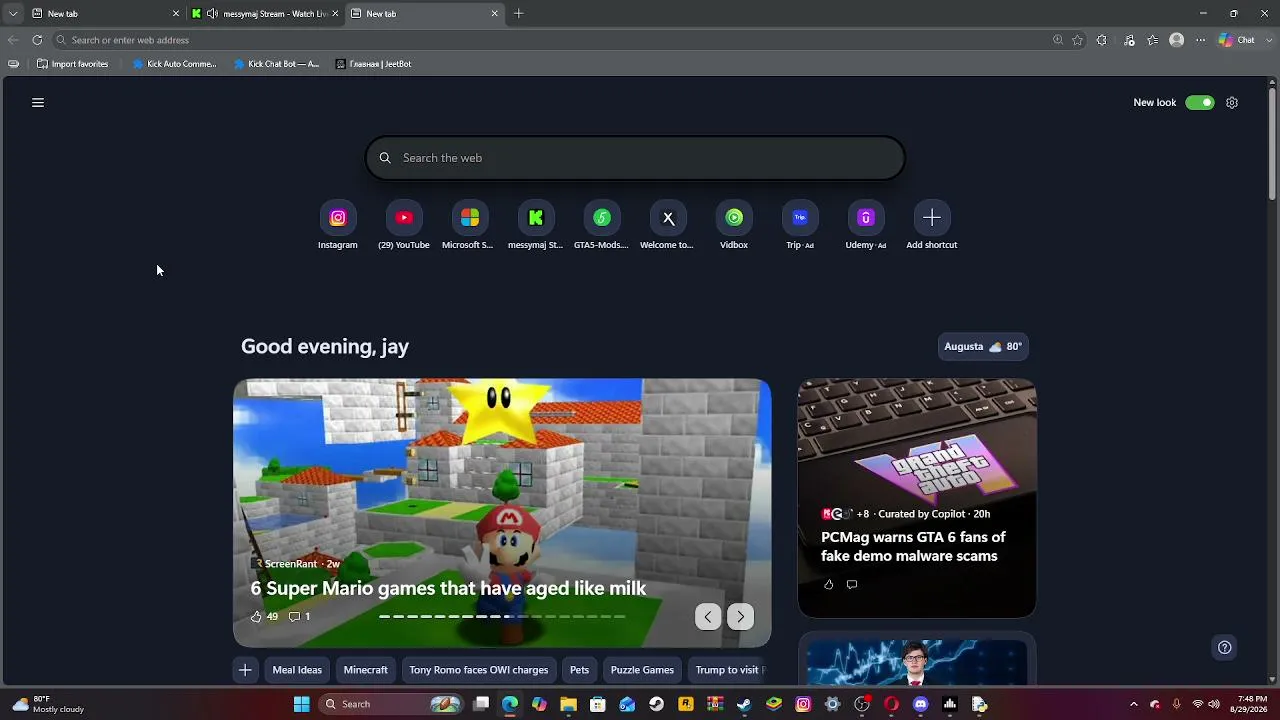
Task: Select the Meal Ideas topic chip
Action: coord(297,670)
